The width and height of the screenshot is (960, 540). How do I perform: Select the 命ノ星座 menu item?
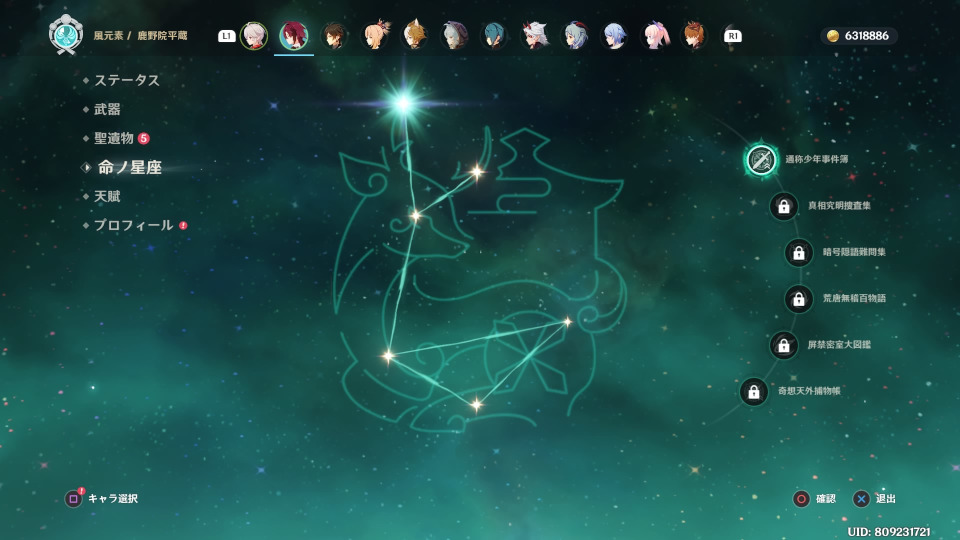(129, 167)
